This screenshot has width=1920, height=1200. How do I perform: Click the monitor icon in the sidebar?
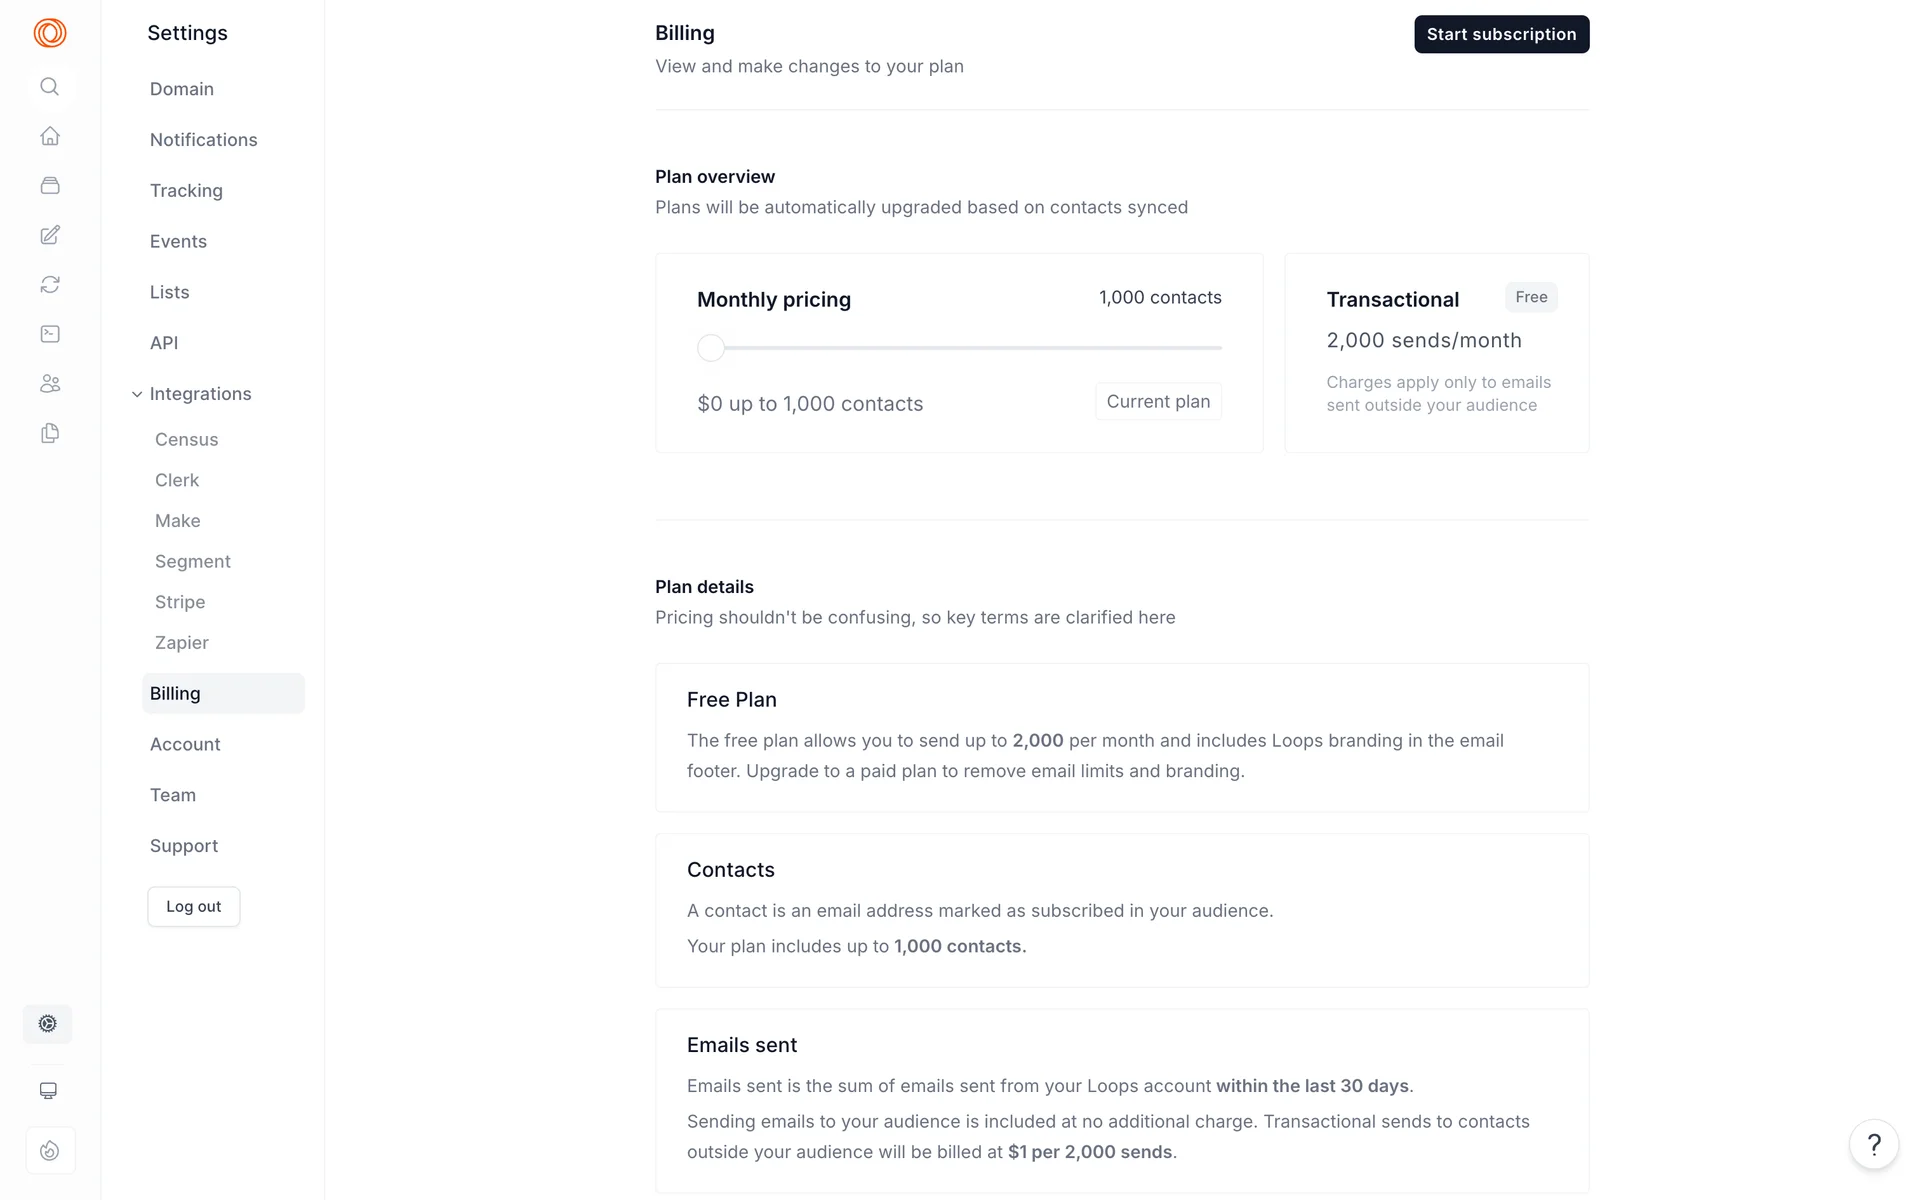48,1091
